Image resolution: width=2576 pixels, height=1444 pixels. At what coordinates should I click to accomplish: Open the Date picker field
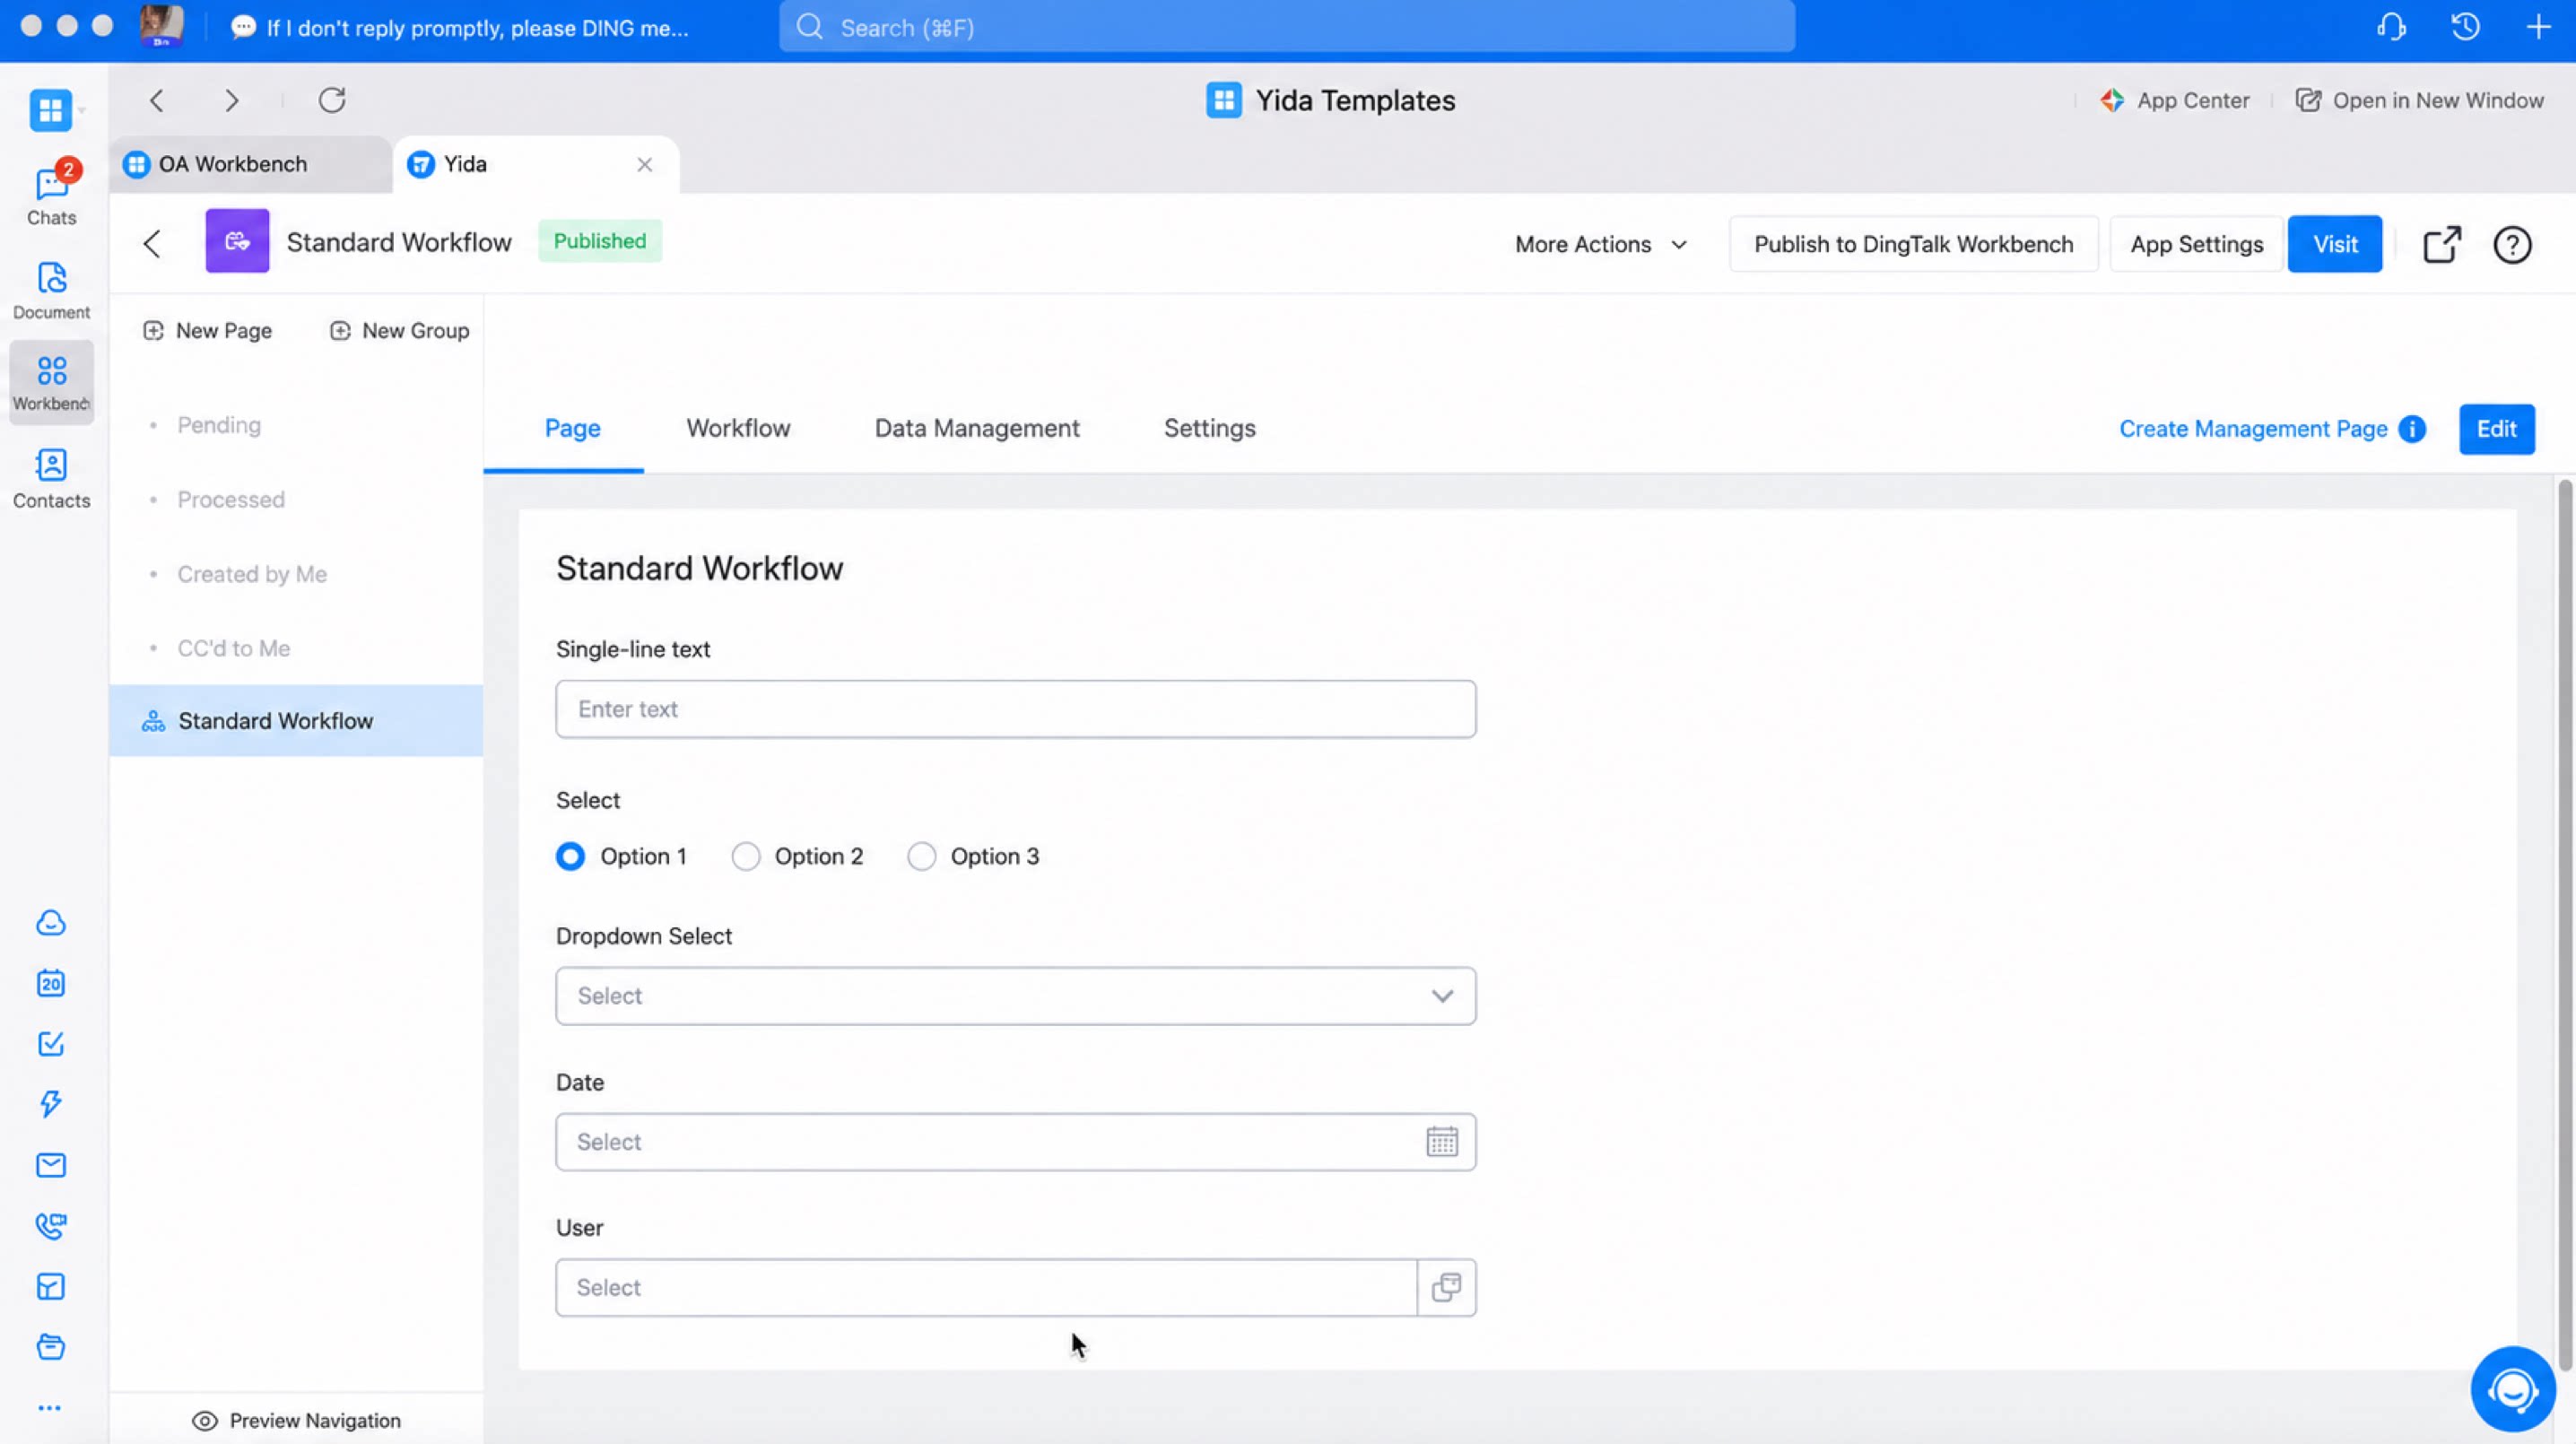point(1016,1142)
